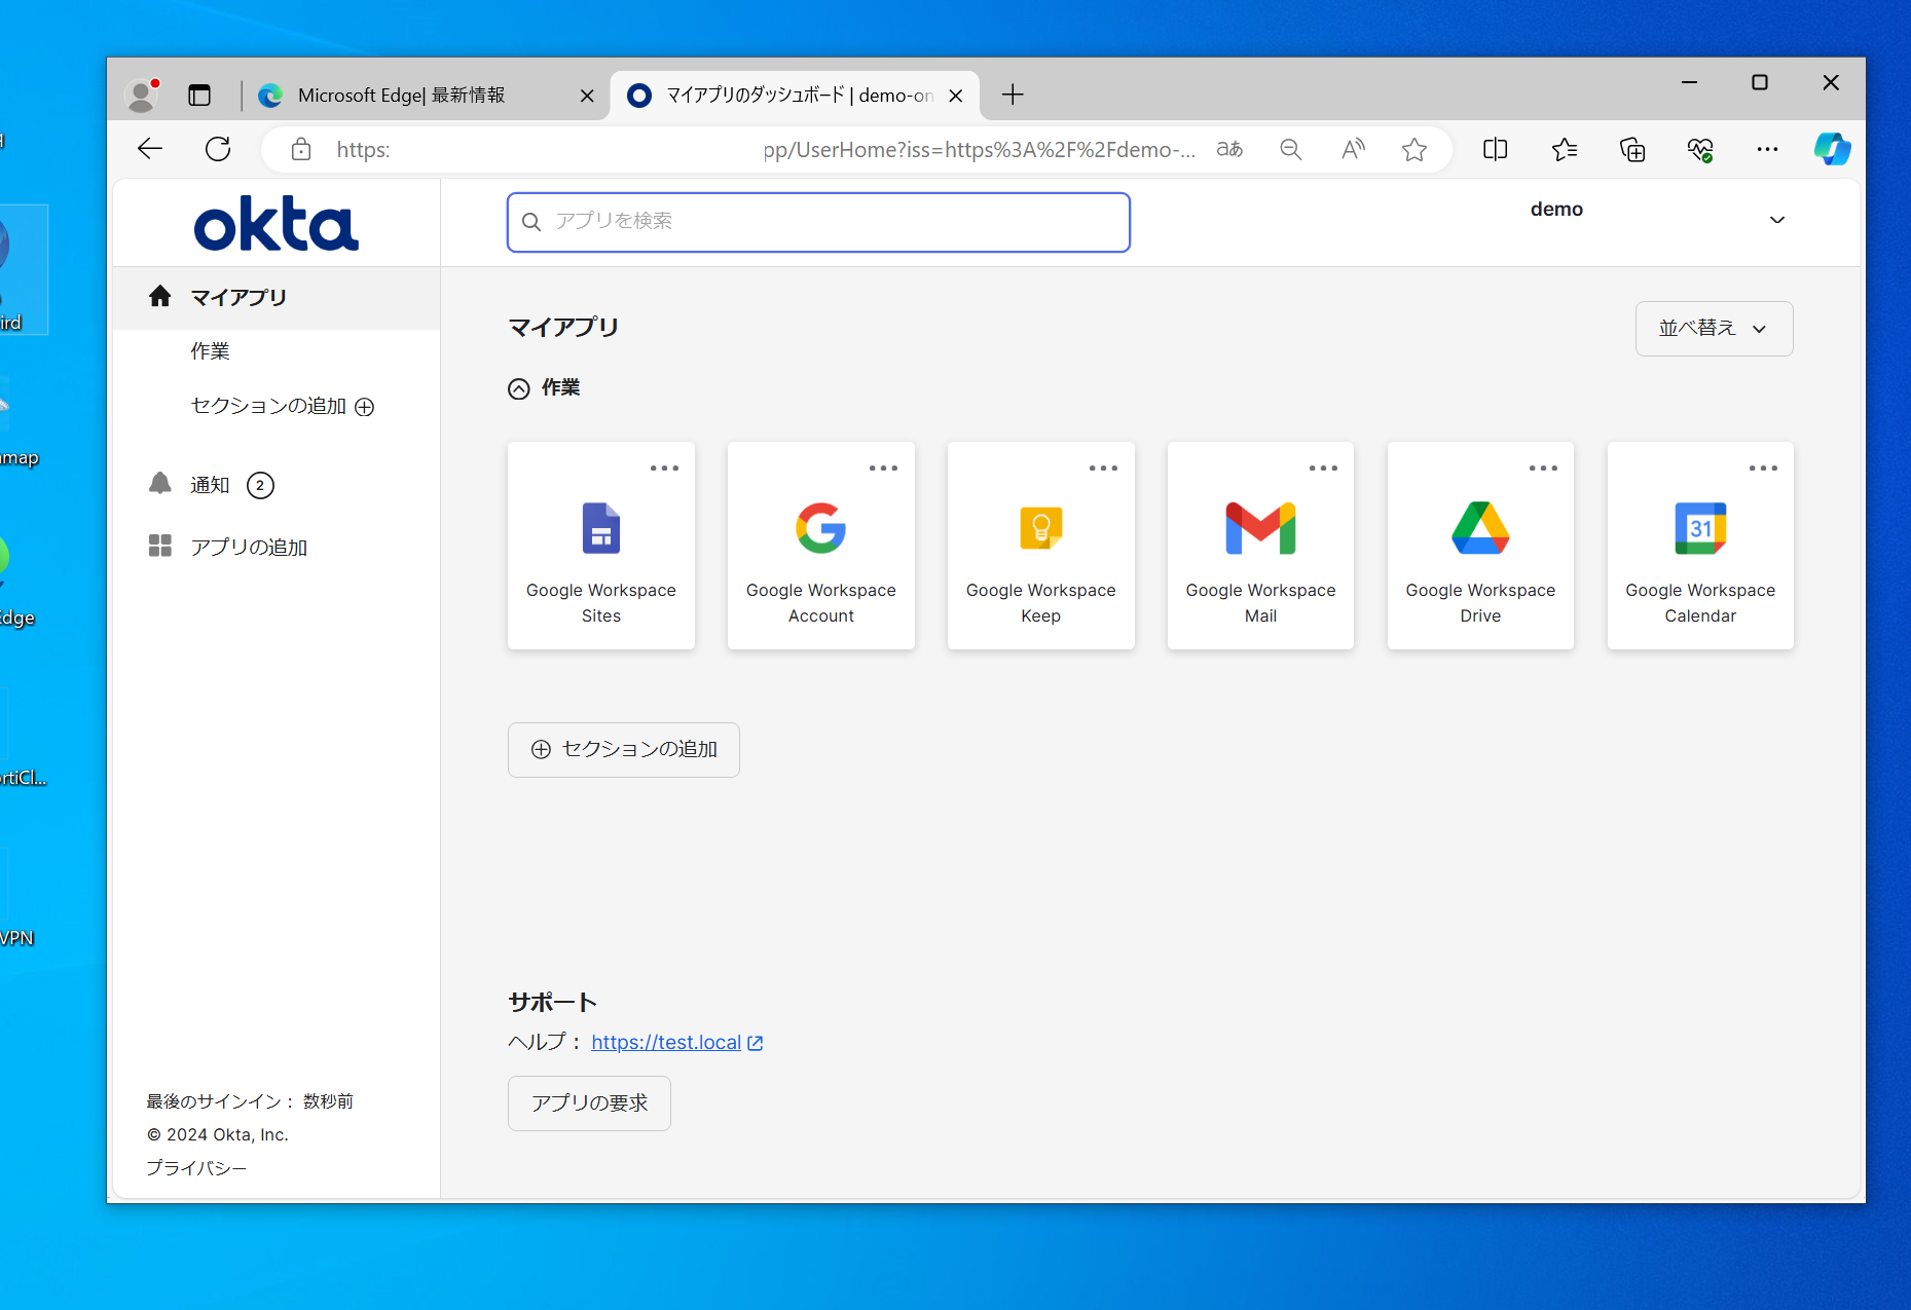Click the translate page icon
Image resolution: width=1911 pixels, height=1310 pixels.
tap(1230, 149)
